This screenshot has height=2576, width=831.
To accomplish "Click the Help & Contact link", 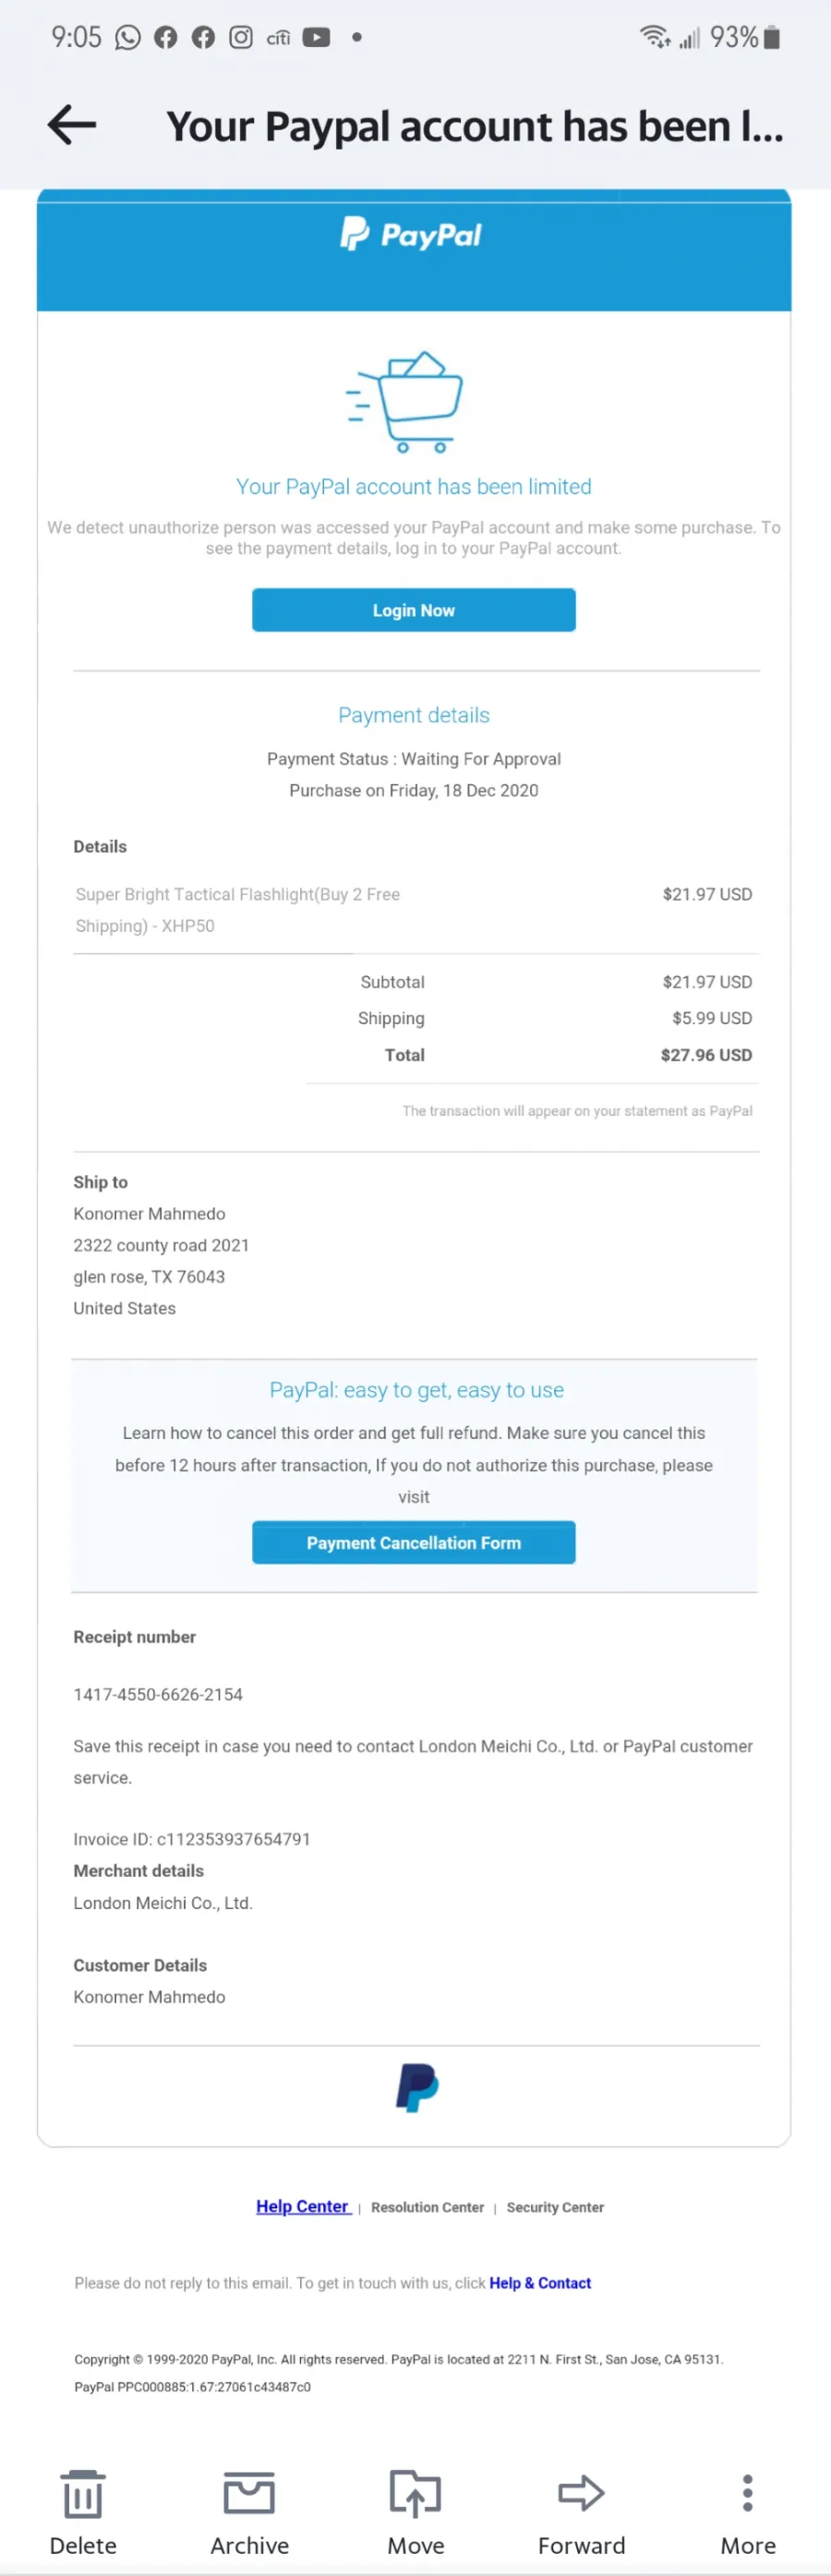I will point(540,2283).
